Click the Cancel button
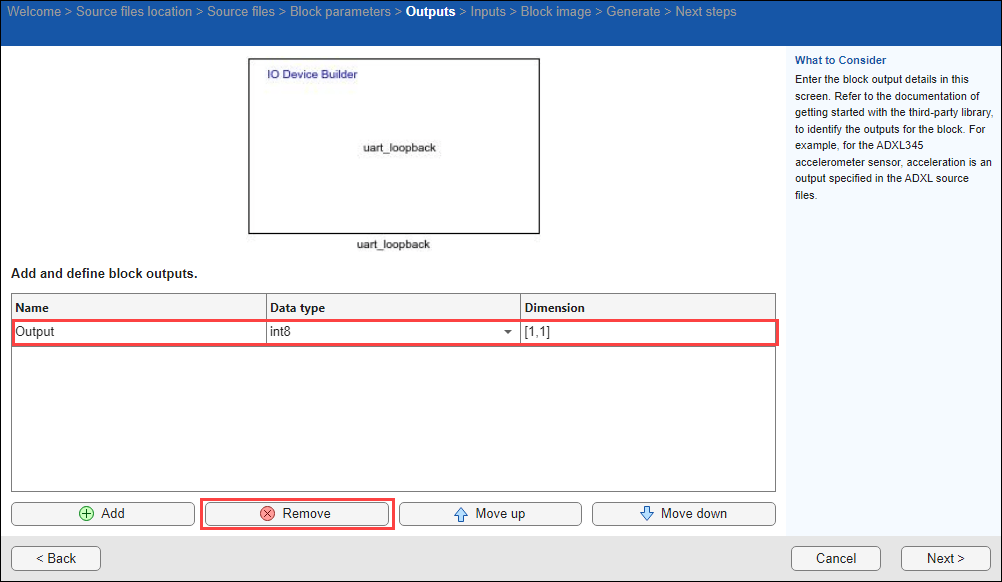The height and width of the screenshot is (582, 1002). pos(836,558)
